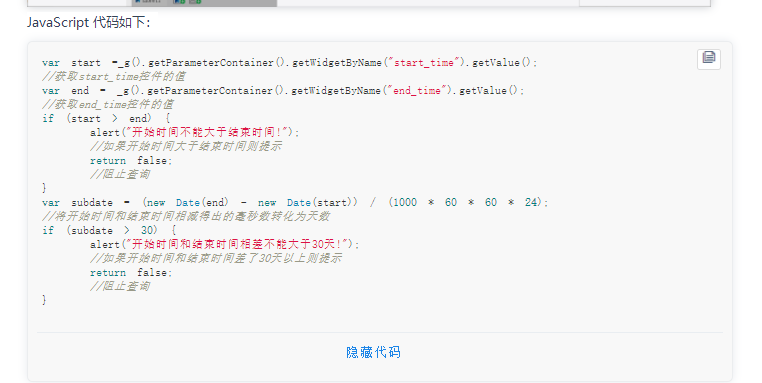The image size is (762, 383).
Task: Click the line starting 'var end = _g()'
Action: tap(283, 90)
